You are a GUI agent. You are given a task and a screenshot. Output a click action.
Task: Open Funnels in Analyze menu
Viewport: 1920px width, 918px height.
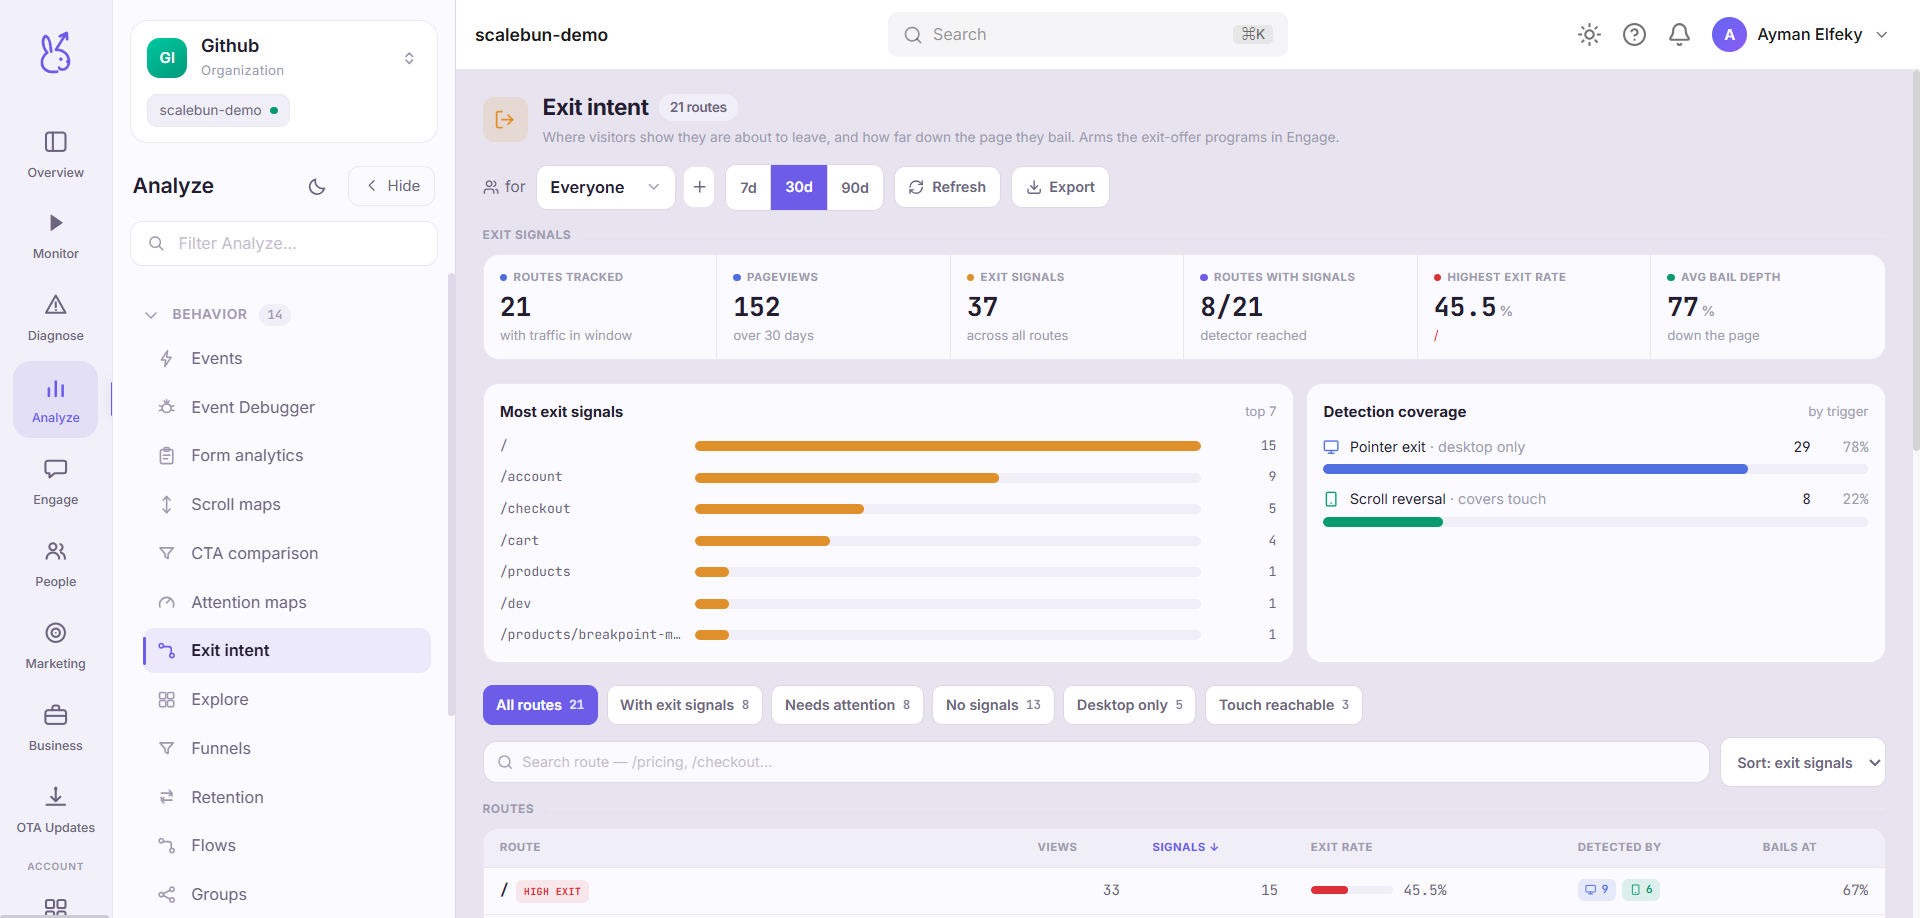tap(287, 749)
